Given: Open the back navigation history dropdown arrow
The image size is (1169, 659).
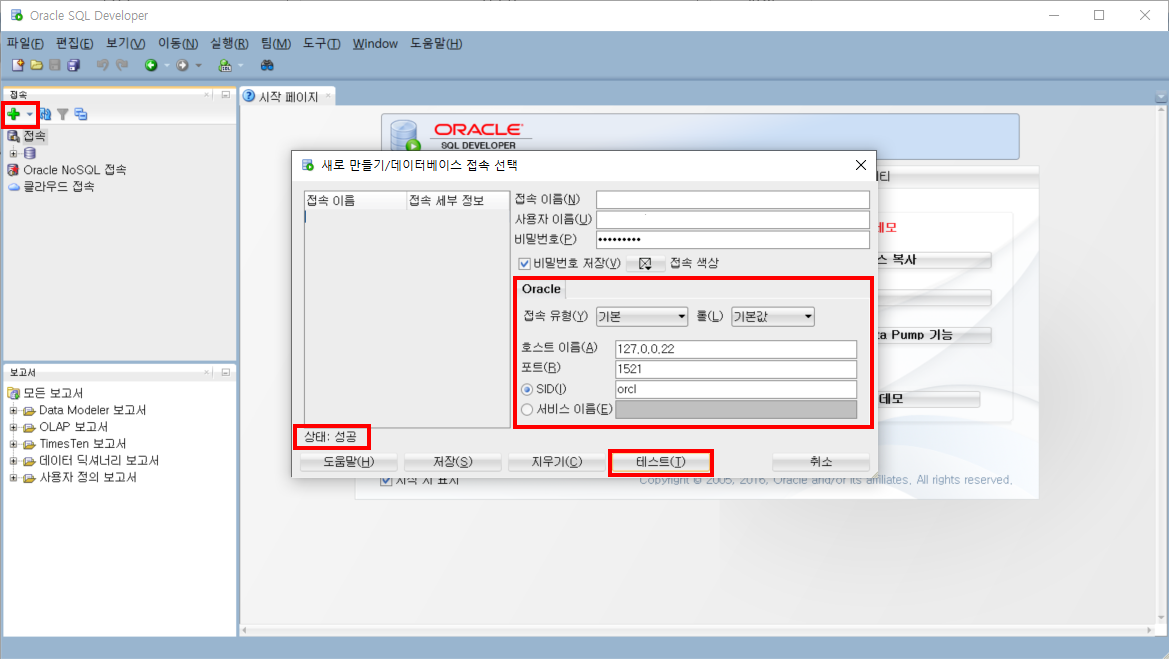Looking at the screenshot, I should (166, 66).
